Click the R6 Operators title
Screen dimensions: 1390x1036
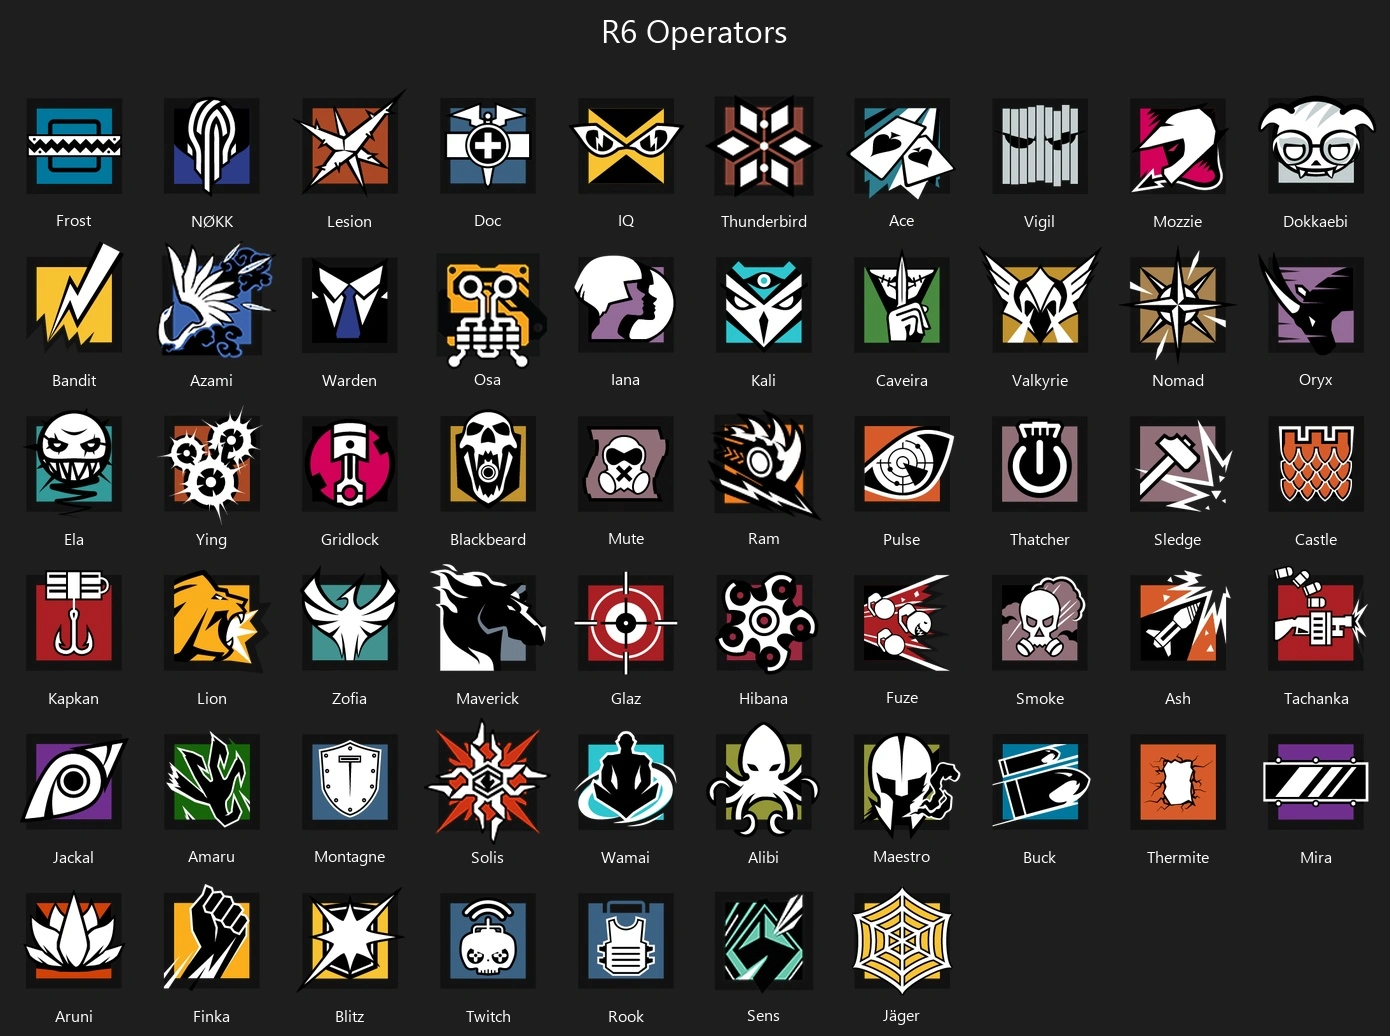click(694, 32)
